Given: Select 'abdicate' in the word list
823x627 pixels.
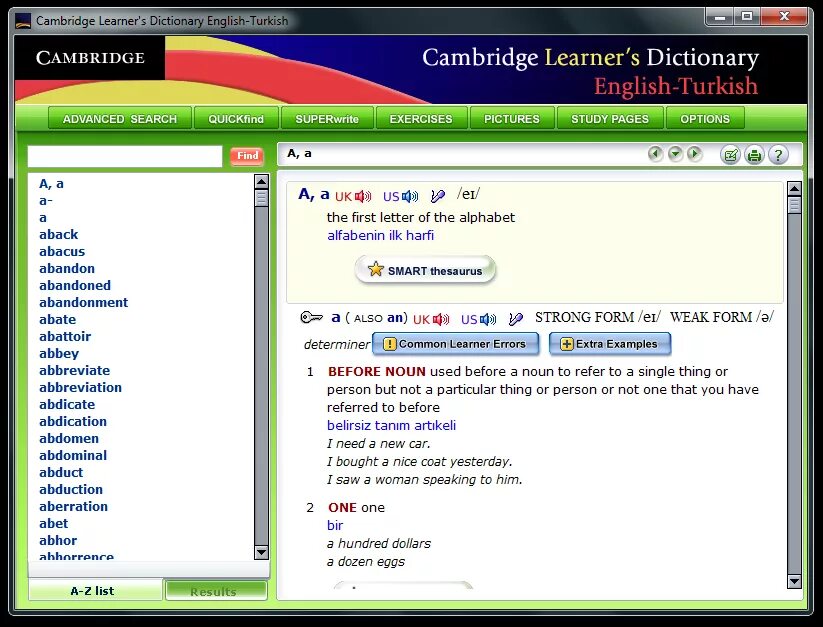Looking at the screenshot, I should 67,405.
